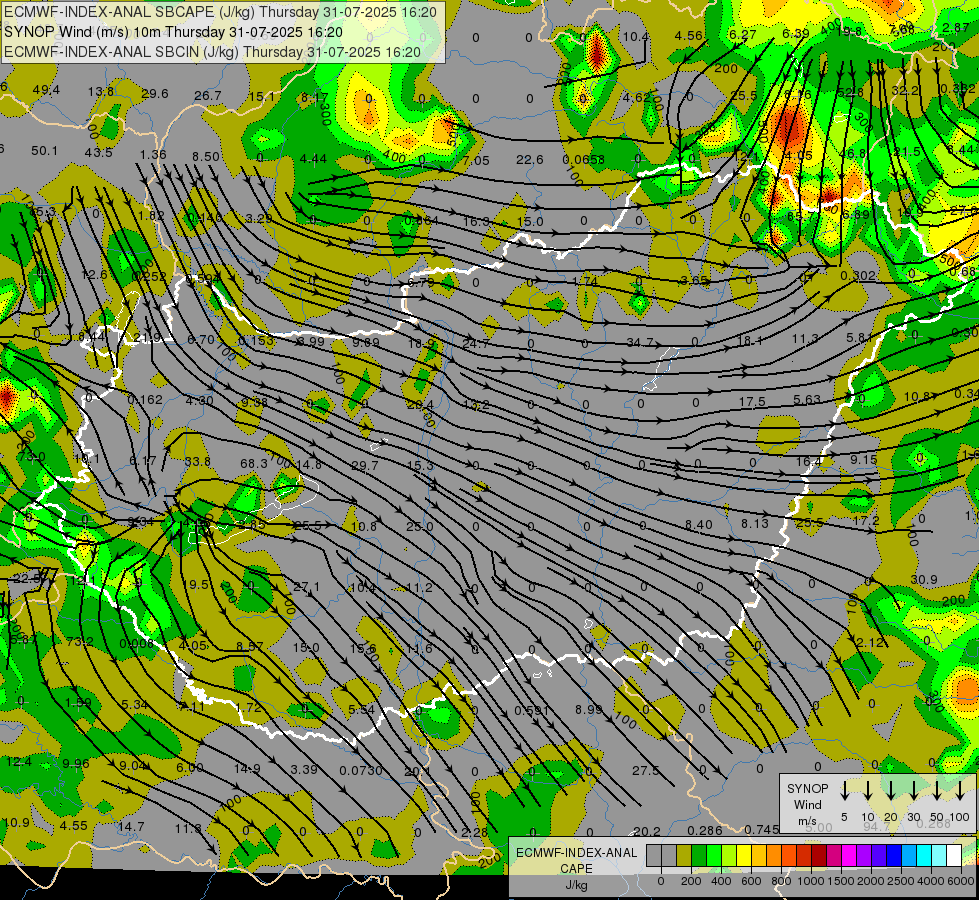Click the 600 tick label under CAPE colorbar
979x900 pixels.
(751, 881)
